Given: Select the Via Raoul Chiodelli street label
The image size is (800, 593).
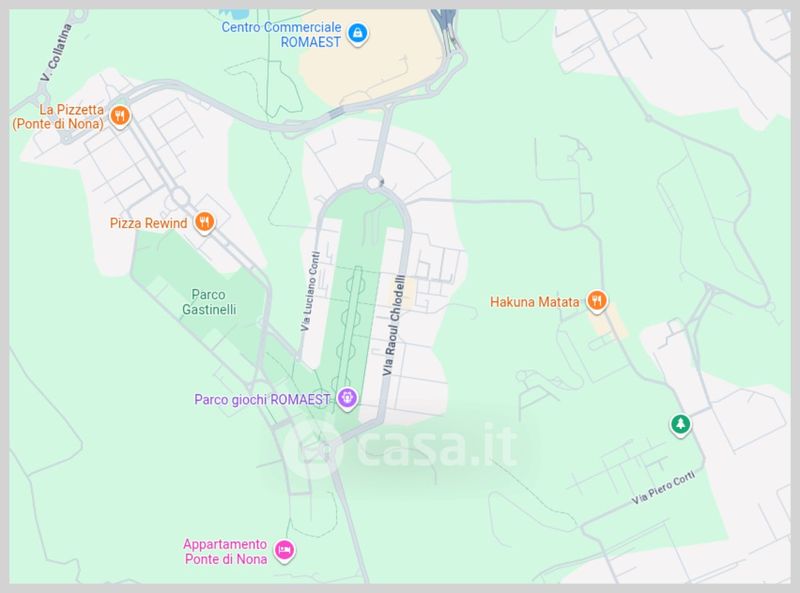Looking at the screenshot, I should (x=394, y=326).
